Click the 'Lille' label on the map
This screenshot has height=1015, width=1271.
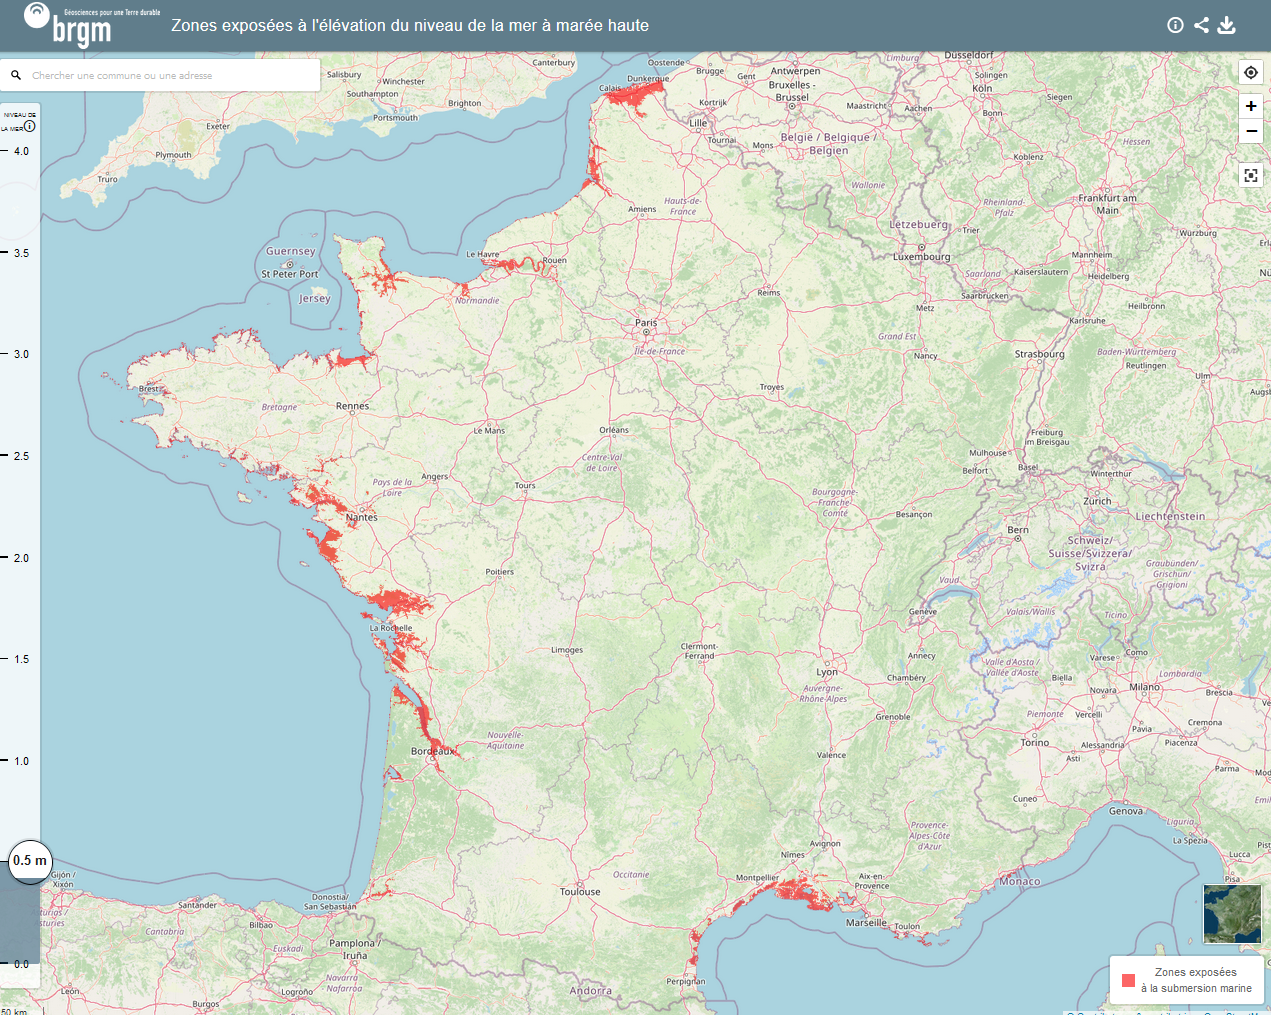[x=698, y=123]
